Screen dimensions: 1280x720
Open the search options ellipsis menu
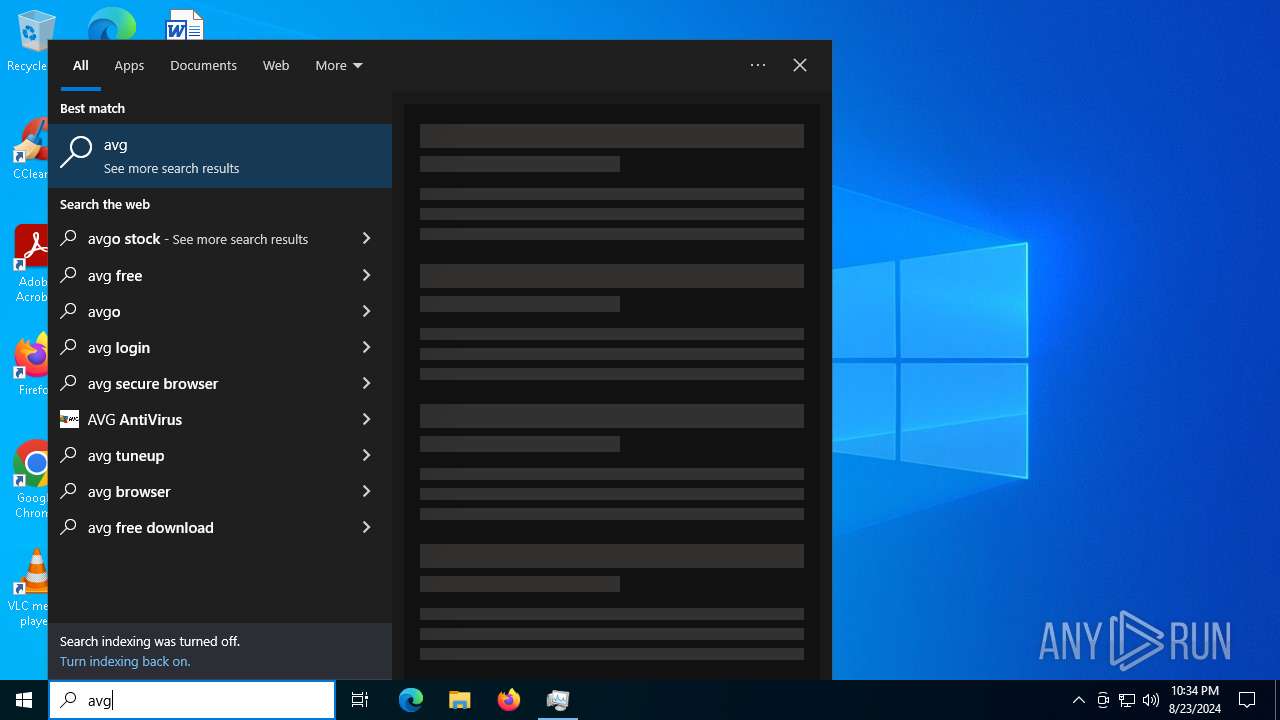758,66
